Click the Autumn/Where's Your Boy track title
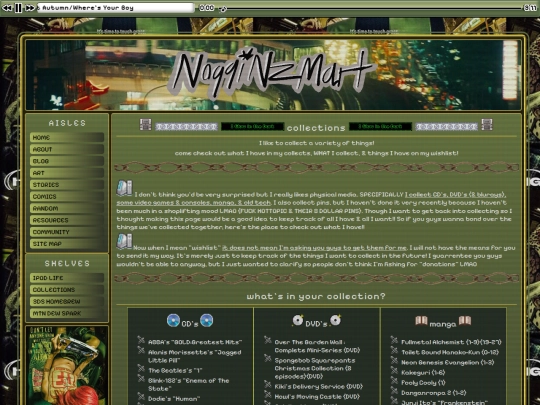Viewport: 540px width, 405px height. pyautogui.click(x=116, y=8)
